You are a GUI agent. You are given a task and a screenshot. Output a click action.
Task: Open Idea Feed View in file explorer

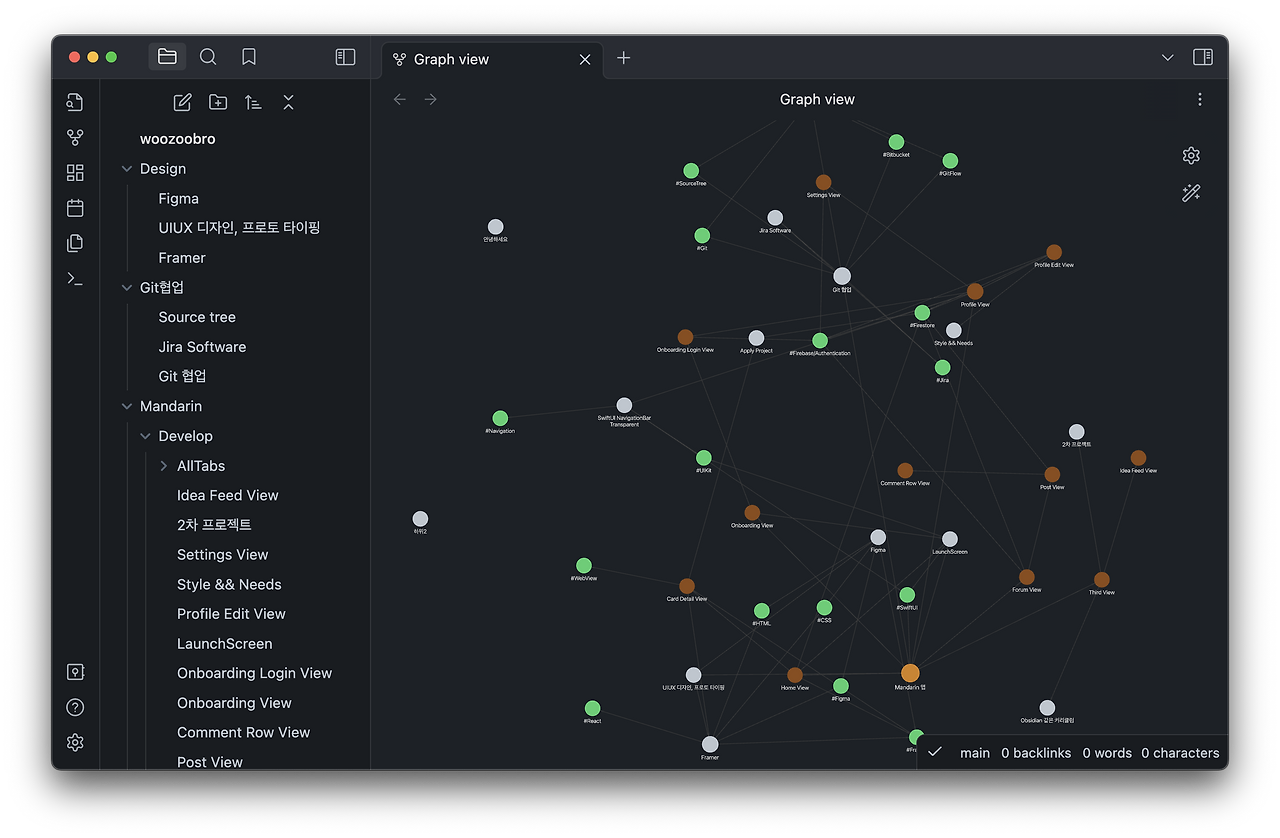(228, 495)
